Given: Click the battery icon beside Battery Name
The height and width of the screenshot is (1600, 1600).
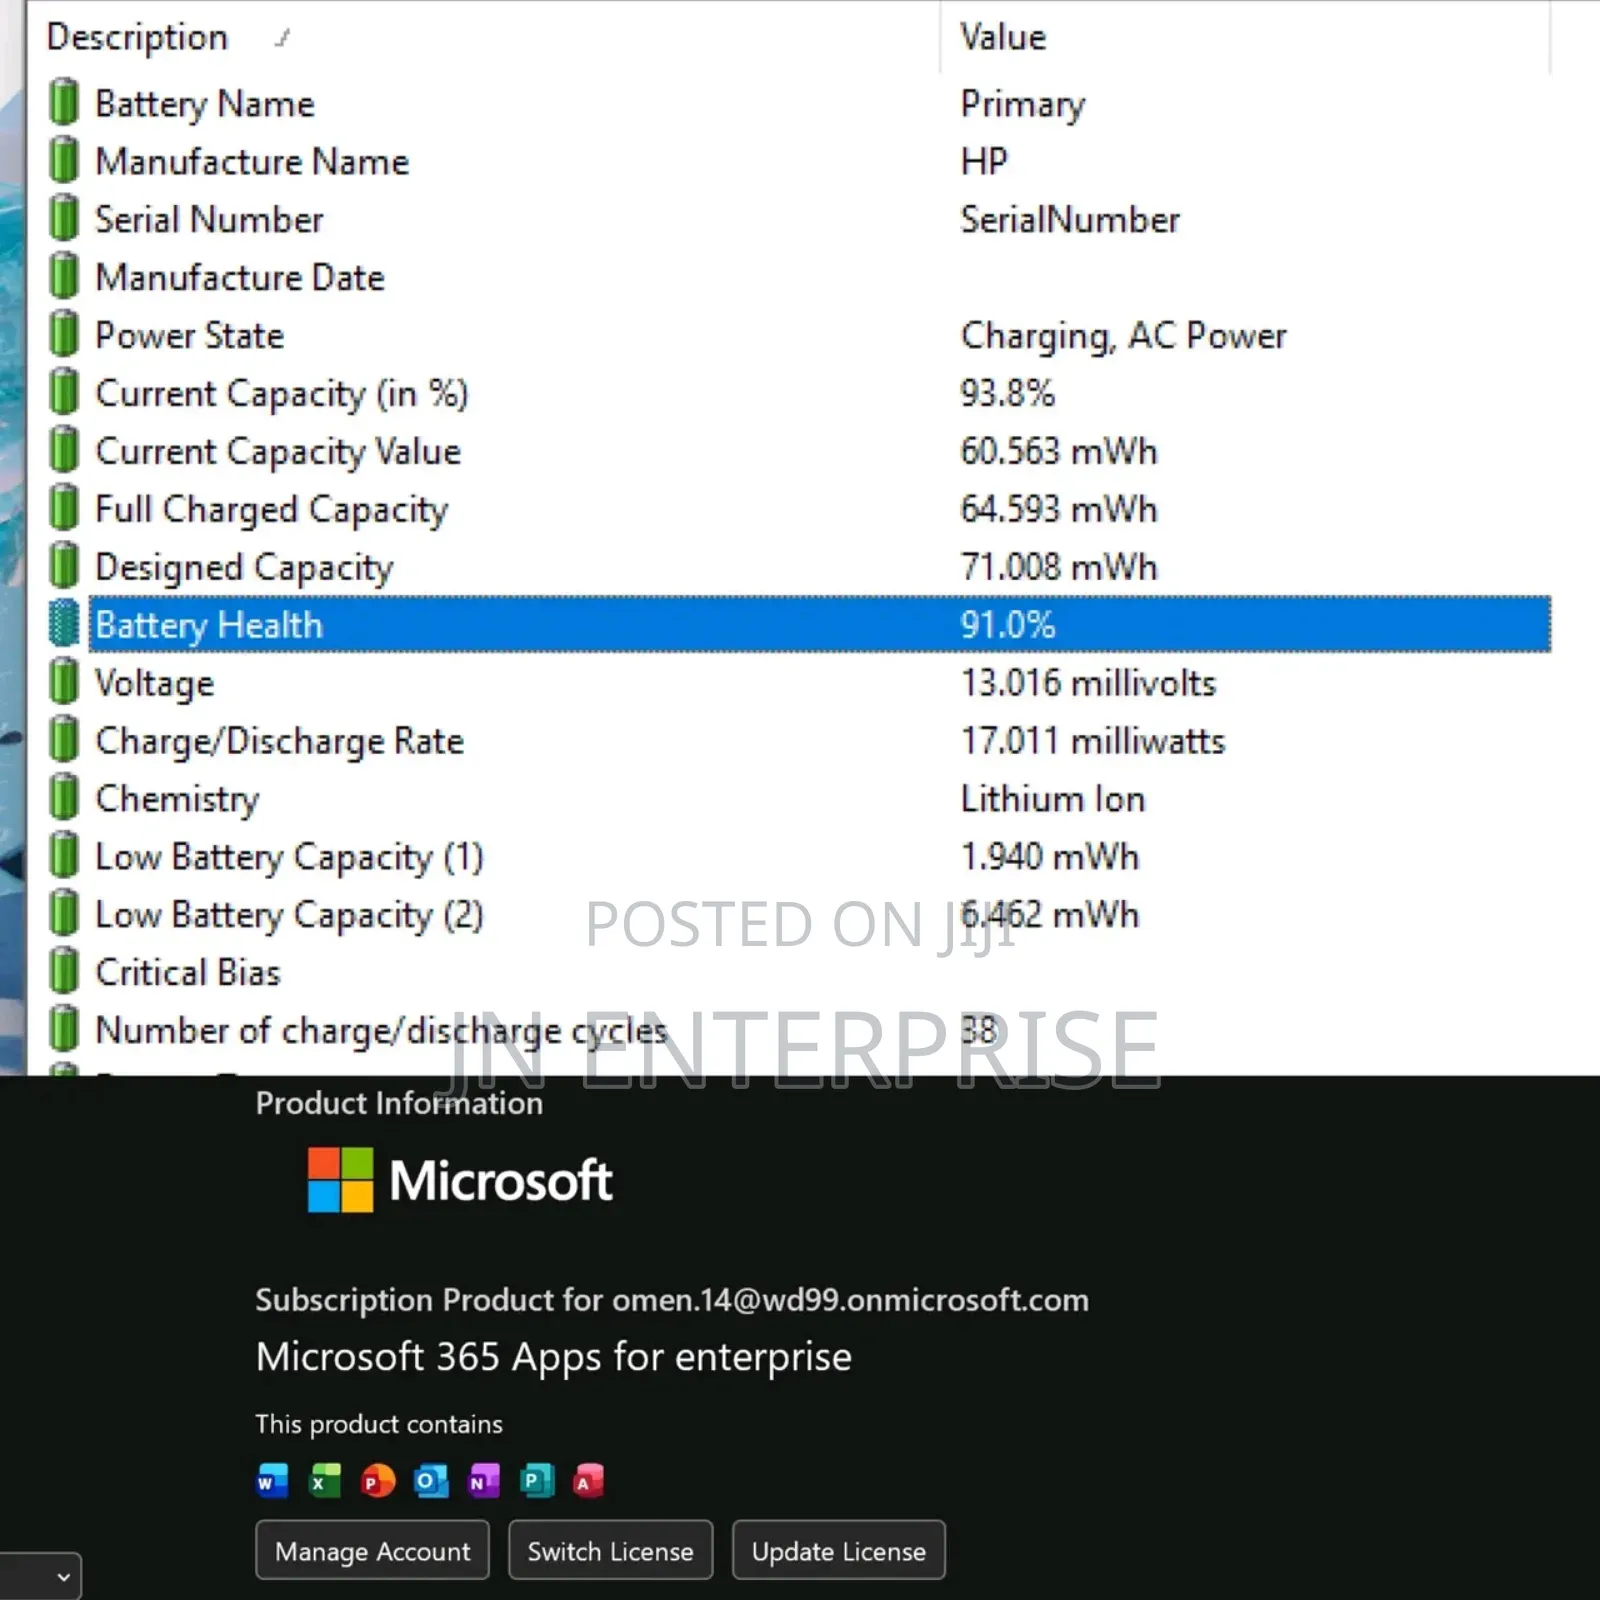Looking at the screenshot, I should click(x=63, y=103).
